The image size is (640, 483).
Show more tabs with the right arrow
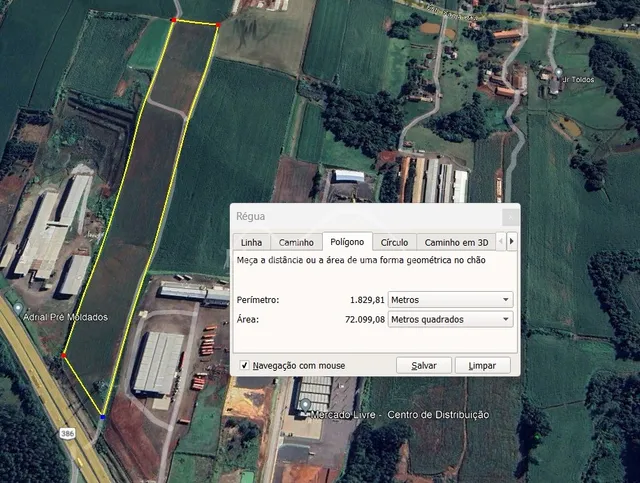click(x=511, y=241)
